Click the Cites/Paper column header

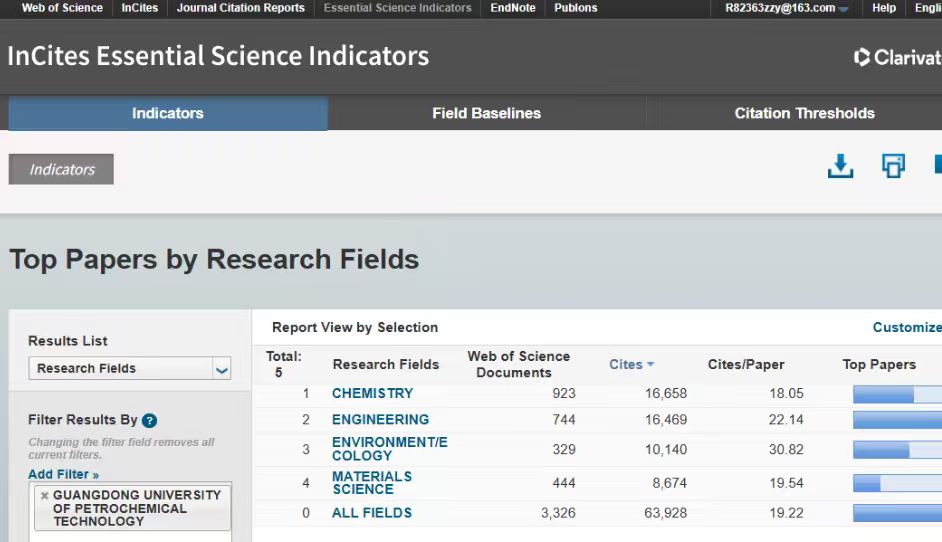[746, 364]
